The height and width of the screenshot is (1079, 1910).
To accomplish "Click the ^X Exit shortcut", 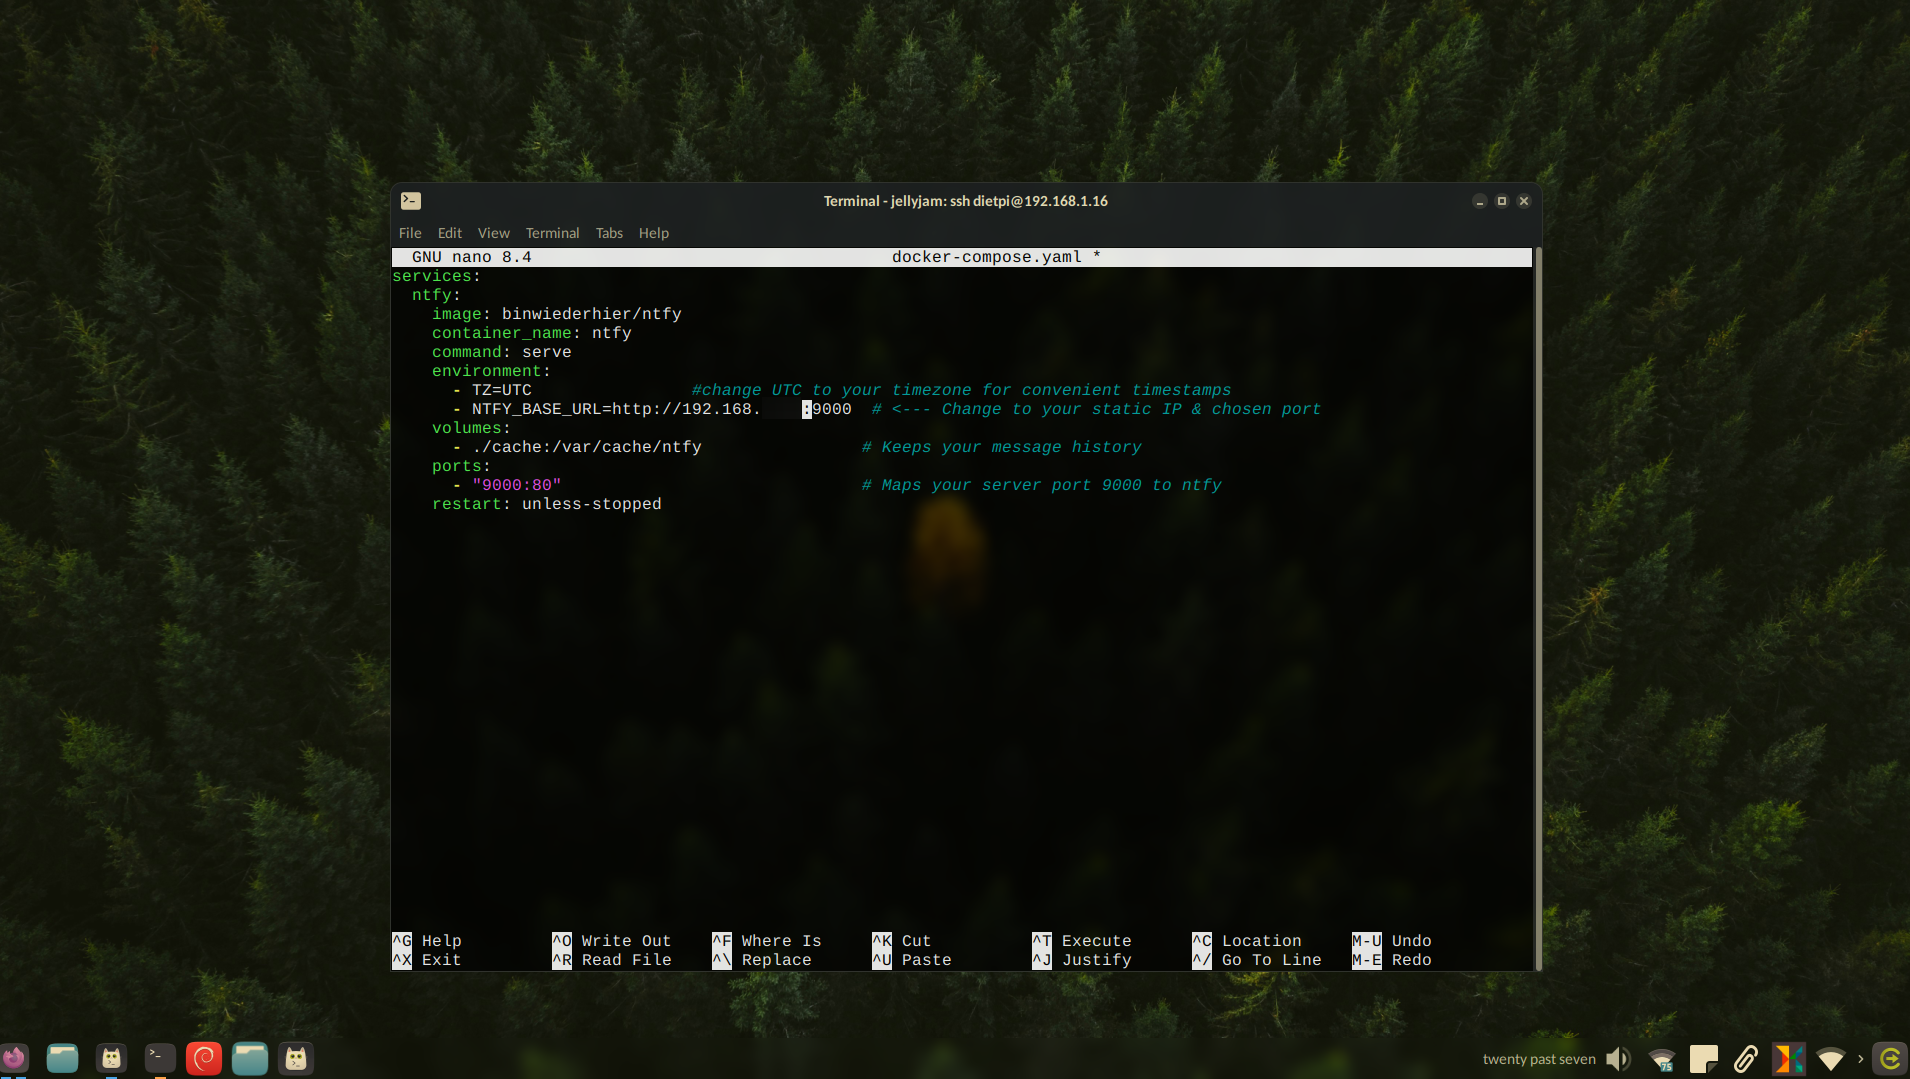I will [x=427, y=961].
